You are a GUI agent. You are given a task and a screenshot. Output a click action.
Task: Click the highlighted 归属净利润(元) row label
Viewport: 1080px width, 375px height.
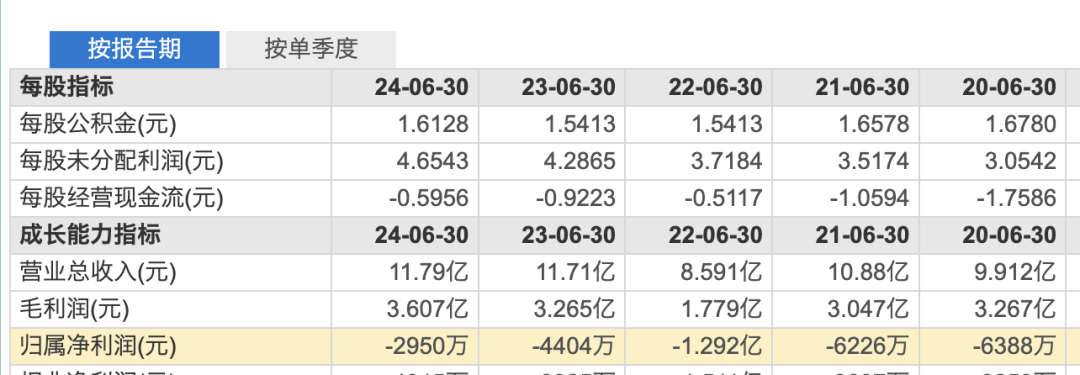98,346
